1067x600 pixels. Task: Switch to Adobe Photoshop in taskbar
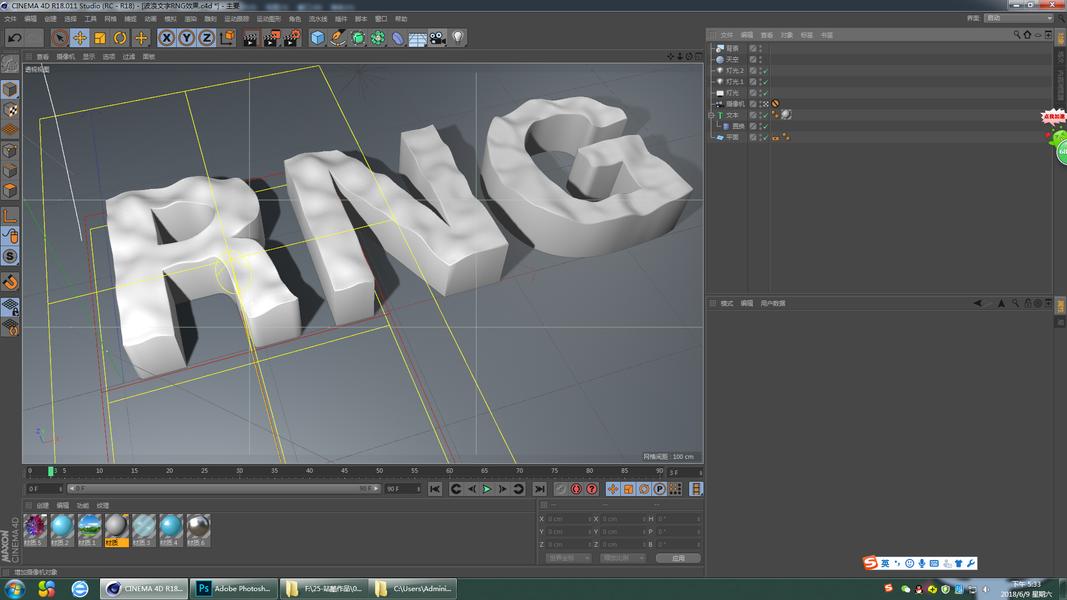[x=233, y=588]
